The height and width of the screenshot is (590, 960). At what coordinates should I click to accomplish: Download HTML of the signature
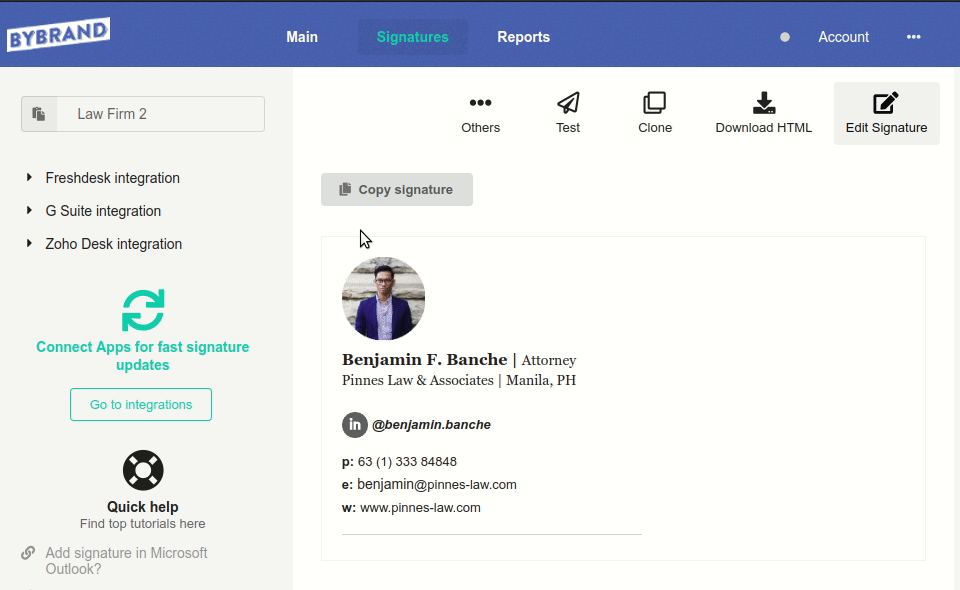coord(763,113)
